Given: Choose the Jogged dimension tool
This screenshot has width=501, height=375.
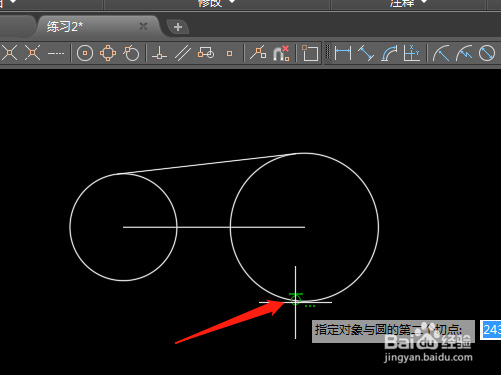Looking at the screenshot, I should [x=464, y=53].
